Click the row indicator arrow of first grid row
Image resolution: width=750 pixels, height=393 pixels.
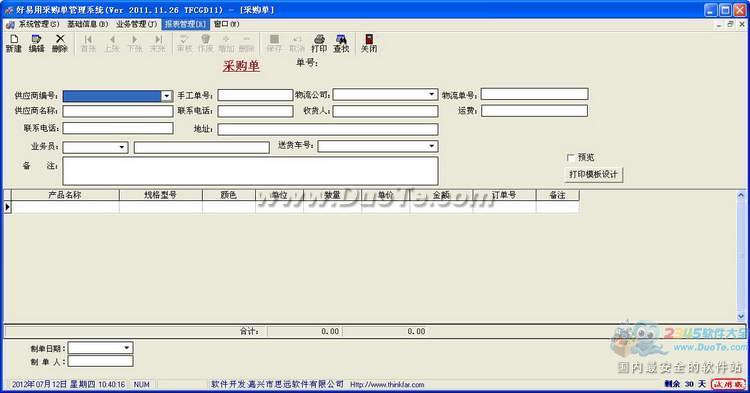pyautogui.click(x=8, y=207)
